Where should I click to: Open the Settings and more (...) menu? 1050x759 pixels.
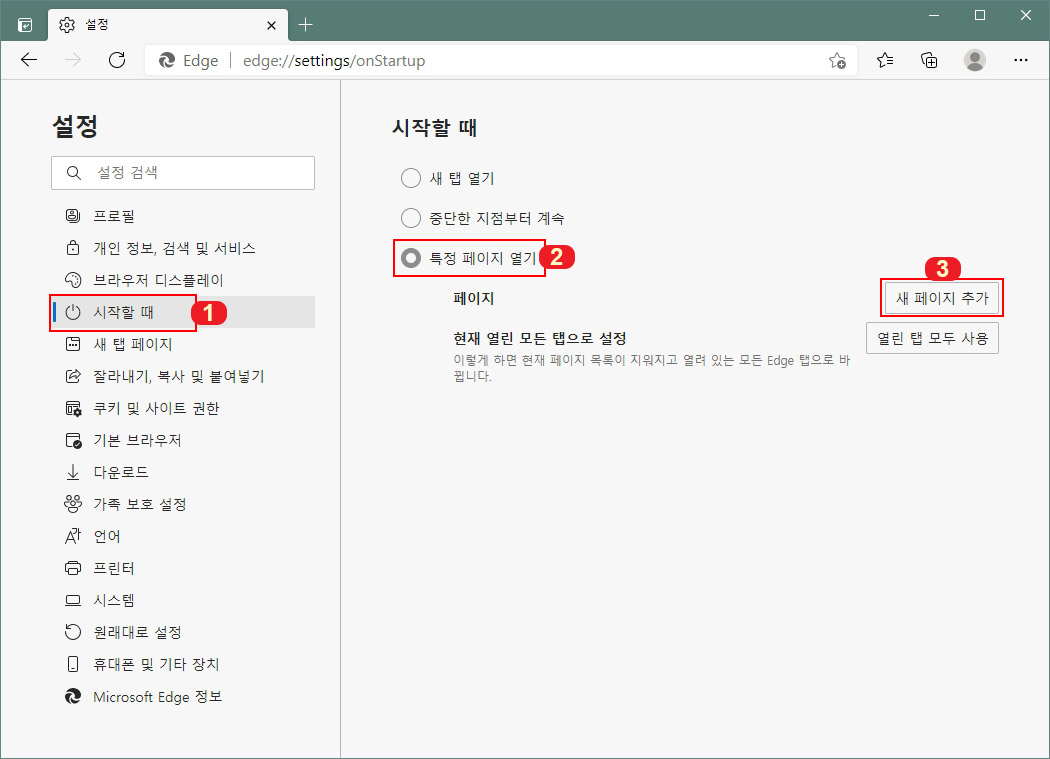(1020, 60)
